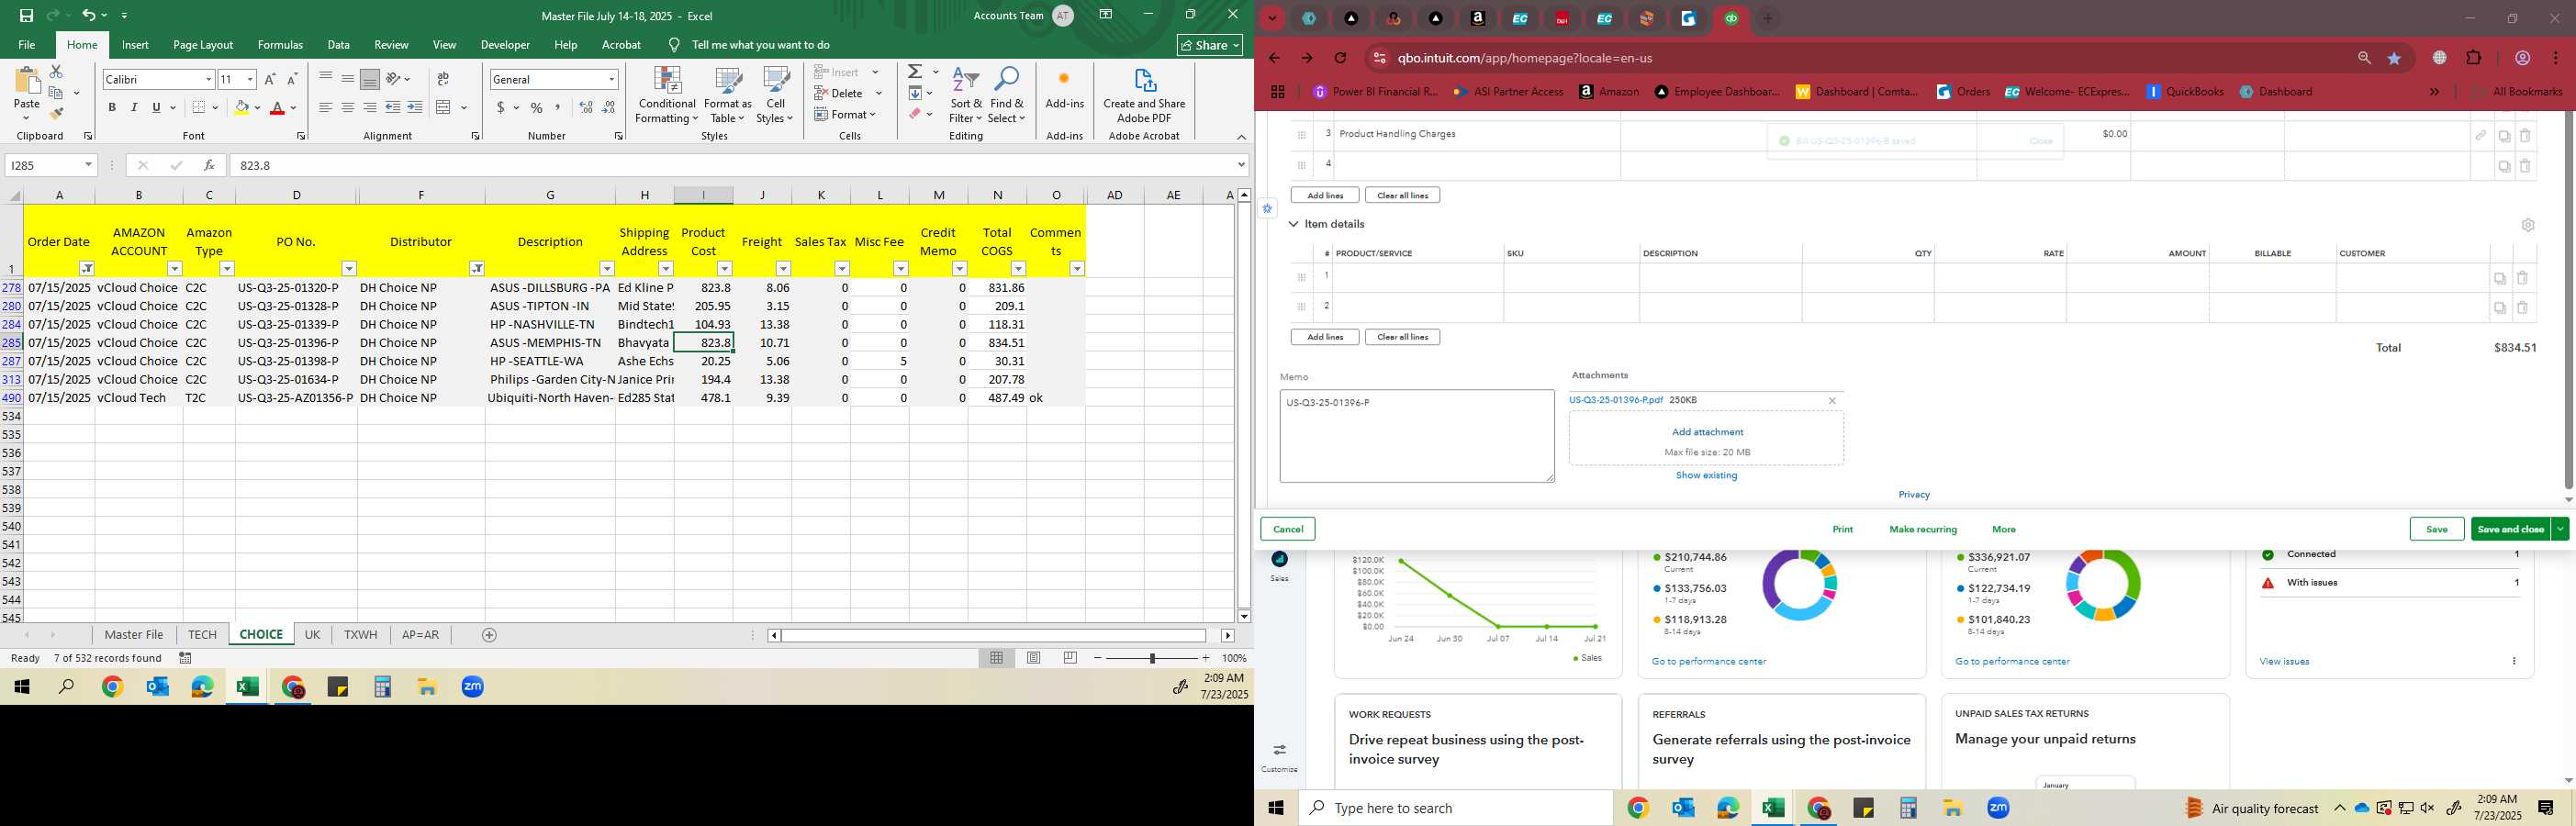Apply yellow fill color to cell
Viewport: 2576px width, 826px height.
point(241,107)
